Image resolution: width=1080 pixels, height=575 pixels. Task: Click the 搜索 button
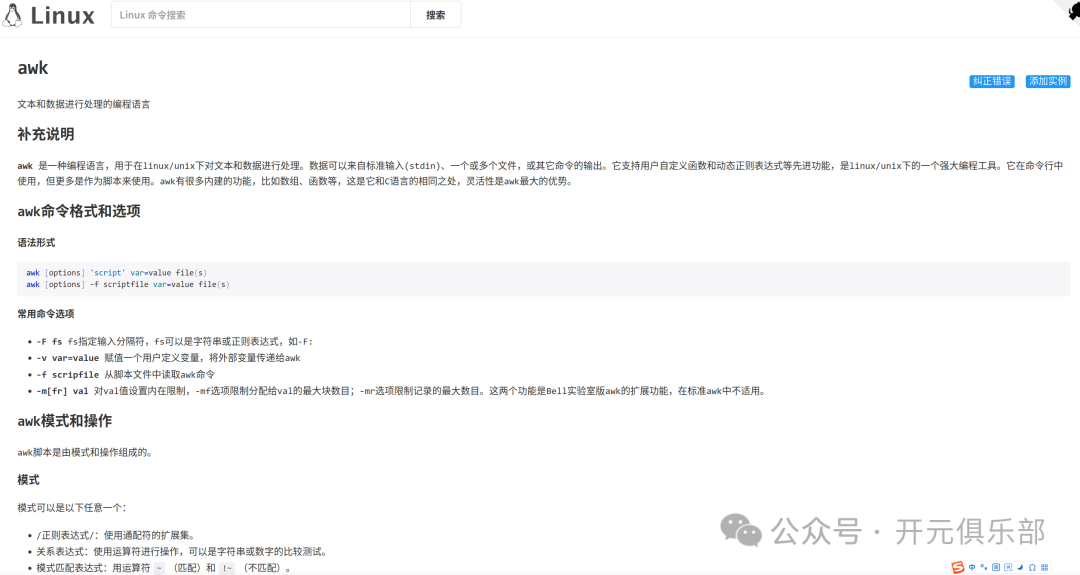pyautogui.click(x=435, y=14)
